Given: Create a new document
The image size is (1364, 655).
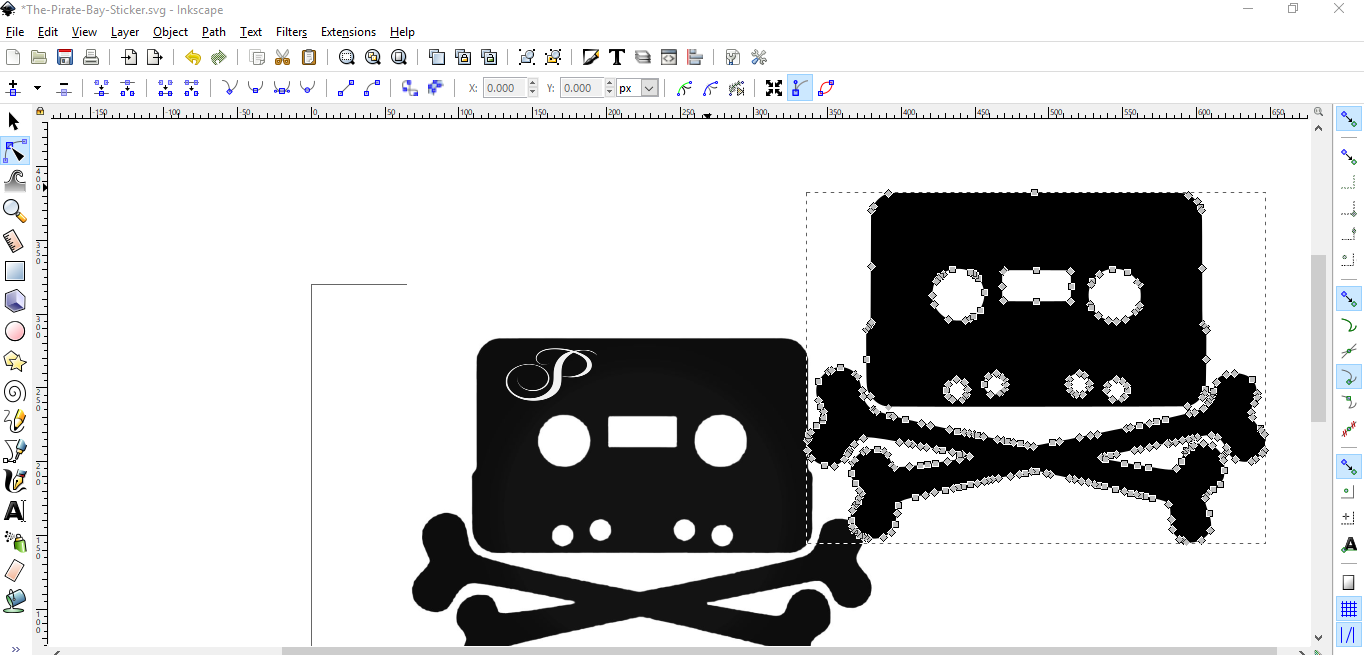Looking at the screenshot, I should [13, 57].
